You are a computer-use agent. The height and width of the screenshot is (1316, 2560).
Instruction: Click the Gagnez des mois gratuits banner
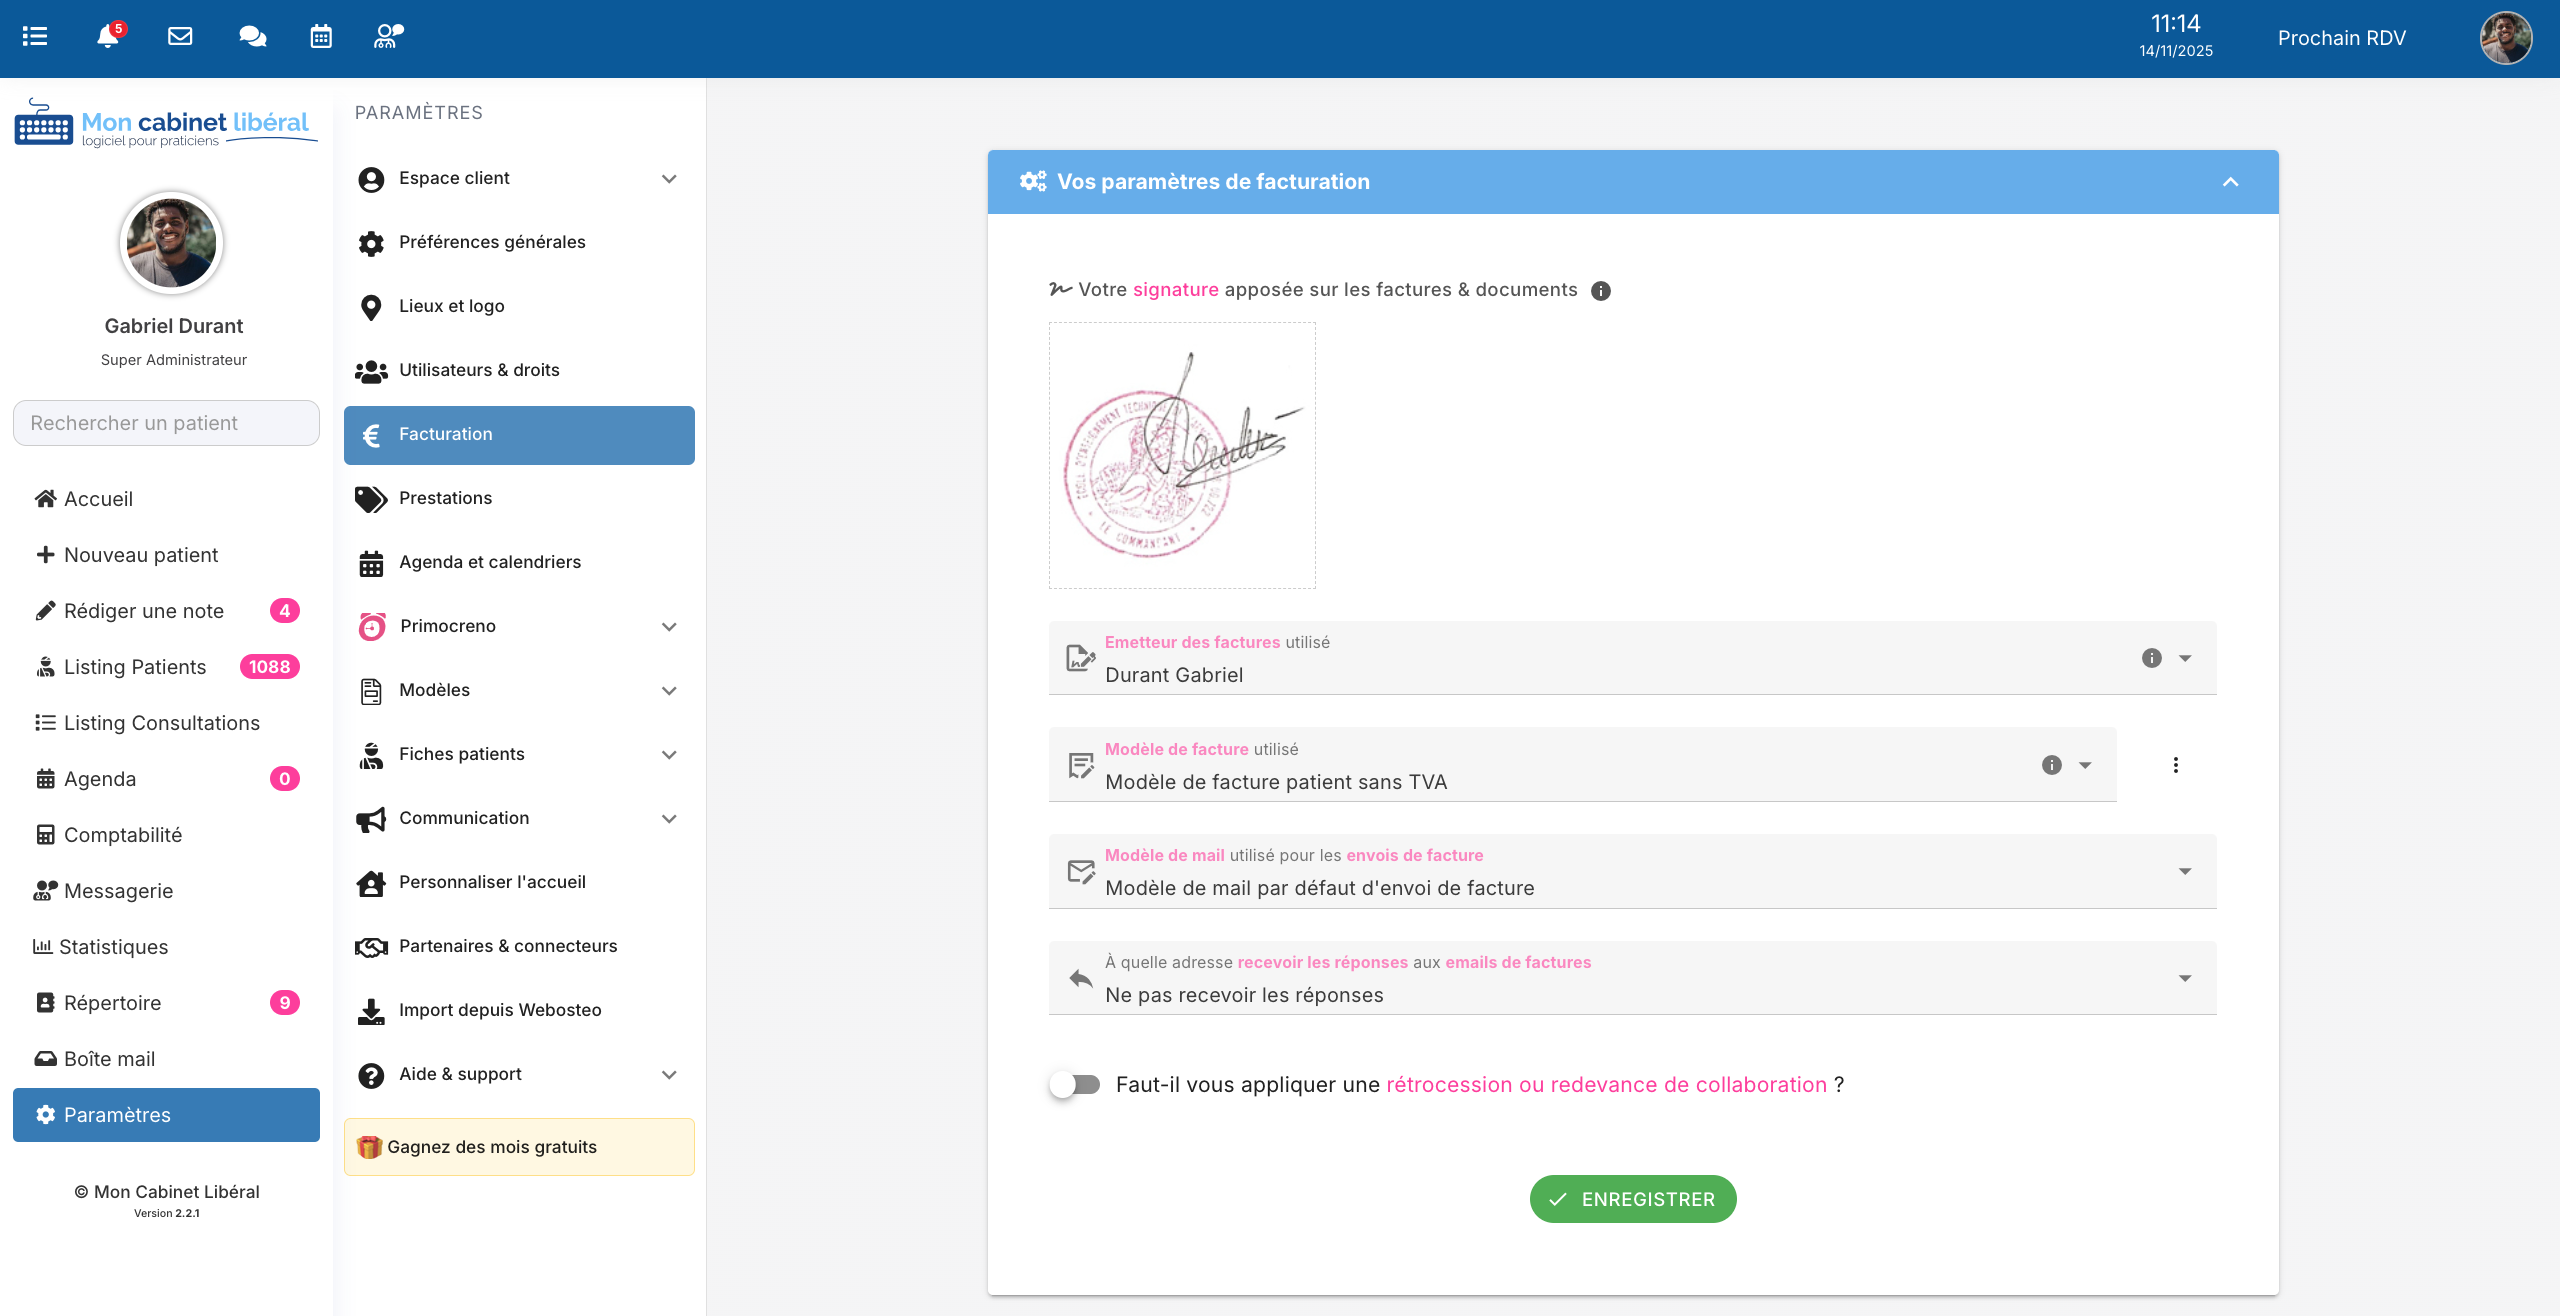click(519, 1147)
